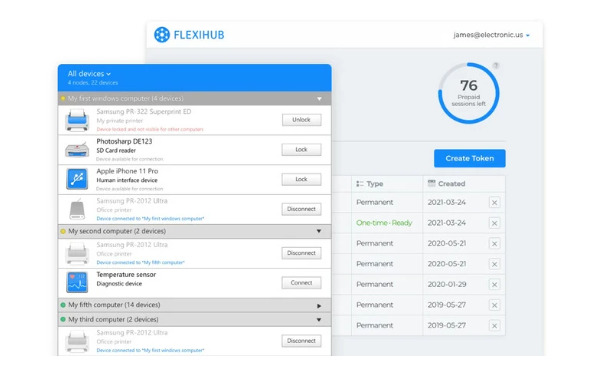The image size is (589, 390).
Task: Click the drive icon under first computer
Action: [x=77, y=209]
